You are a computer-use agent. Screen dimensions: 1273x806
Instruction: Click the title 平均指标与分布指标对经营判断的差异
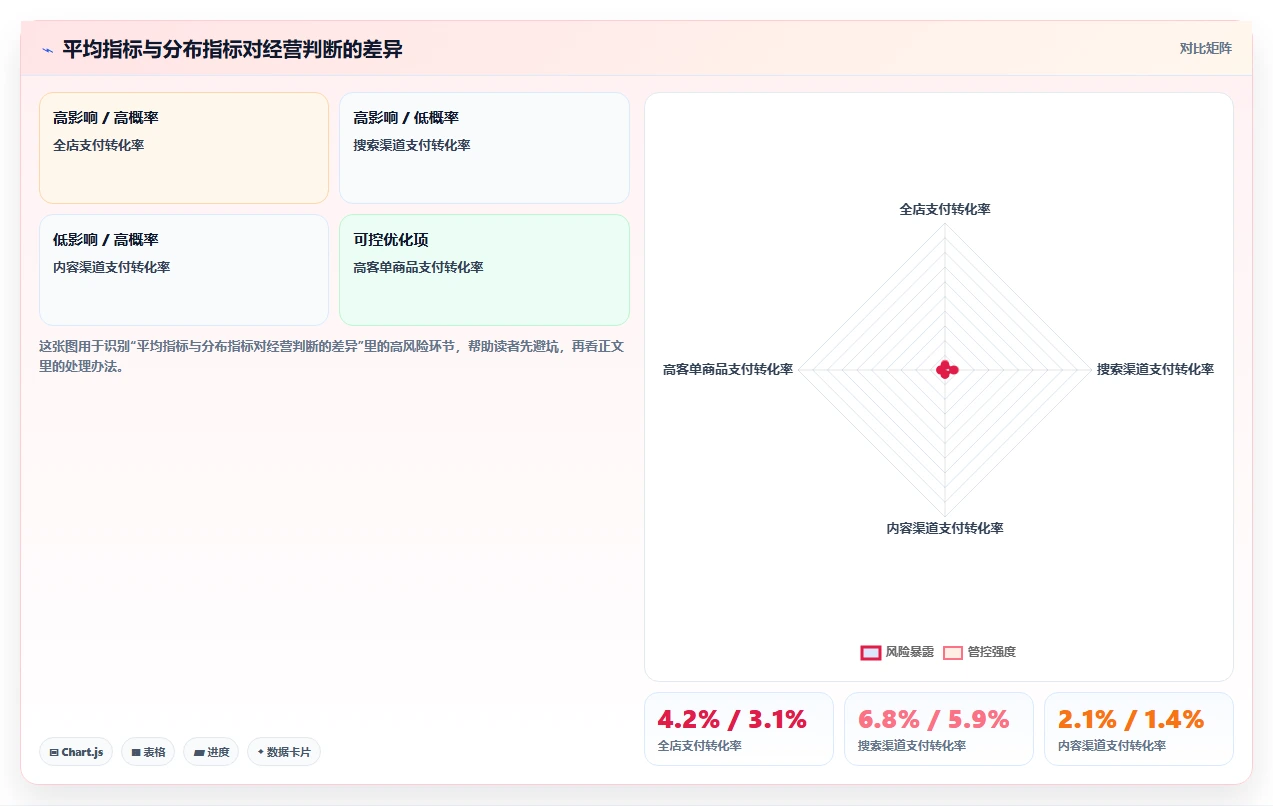pos(232,49)
